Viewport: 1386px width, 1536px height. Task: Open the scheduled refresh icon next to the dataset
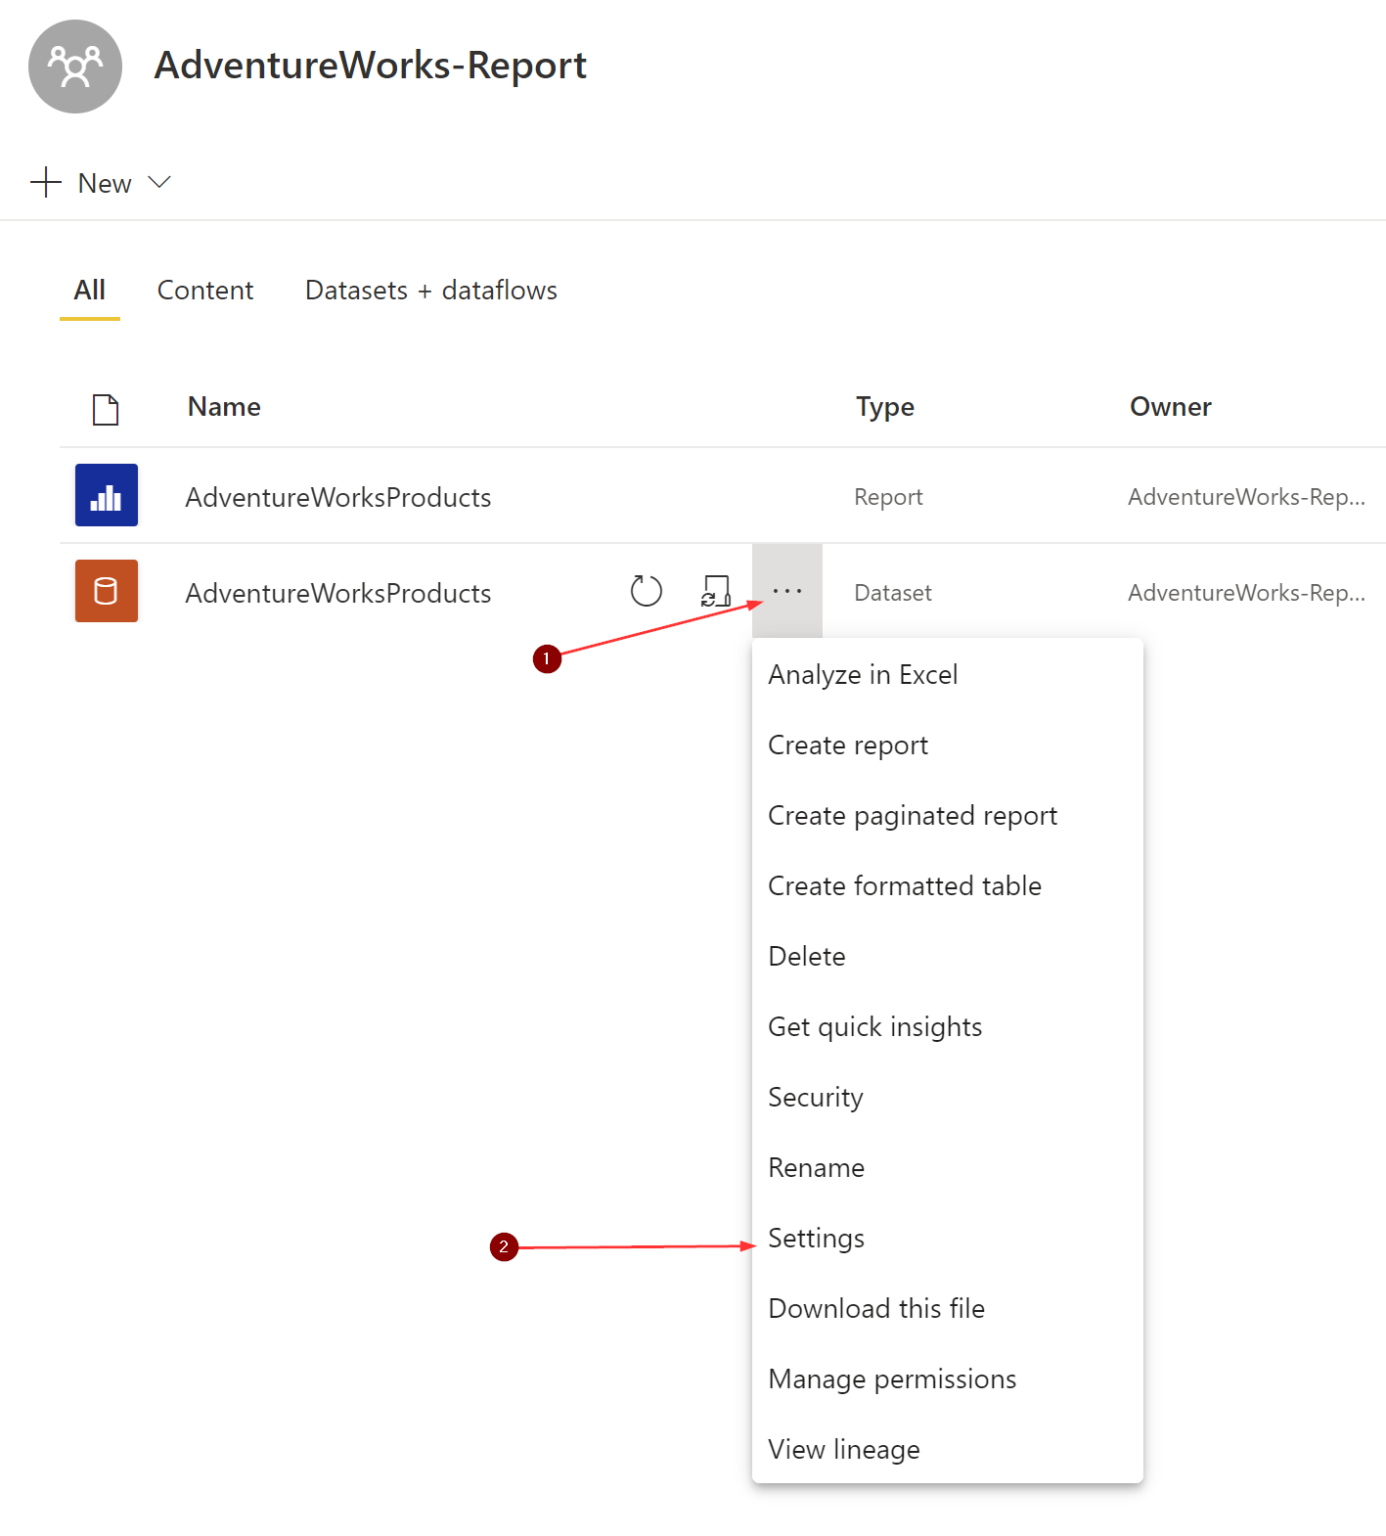716,590
